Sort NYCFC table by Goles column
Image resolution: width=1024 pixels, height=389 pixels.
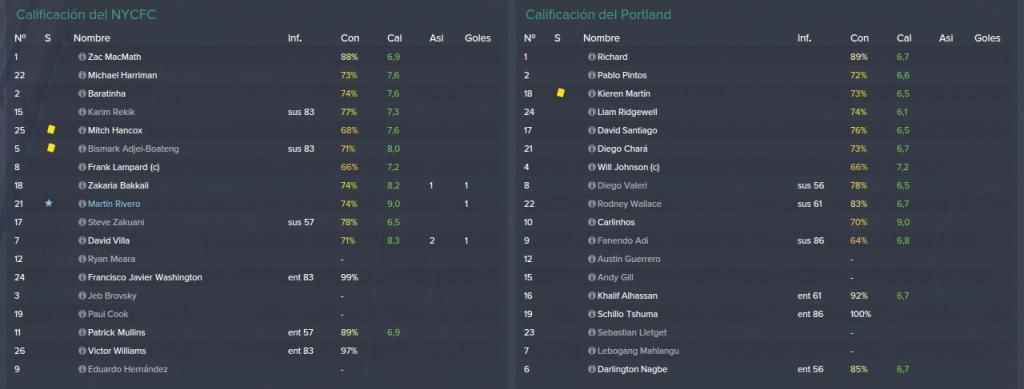point(477,39)
